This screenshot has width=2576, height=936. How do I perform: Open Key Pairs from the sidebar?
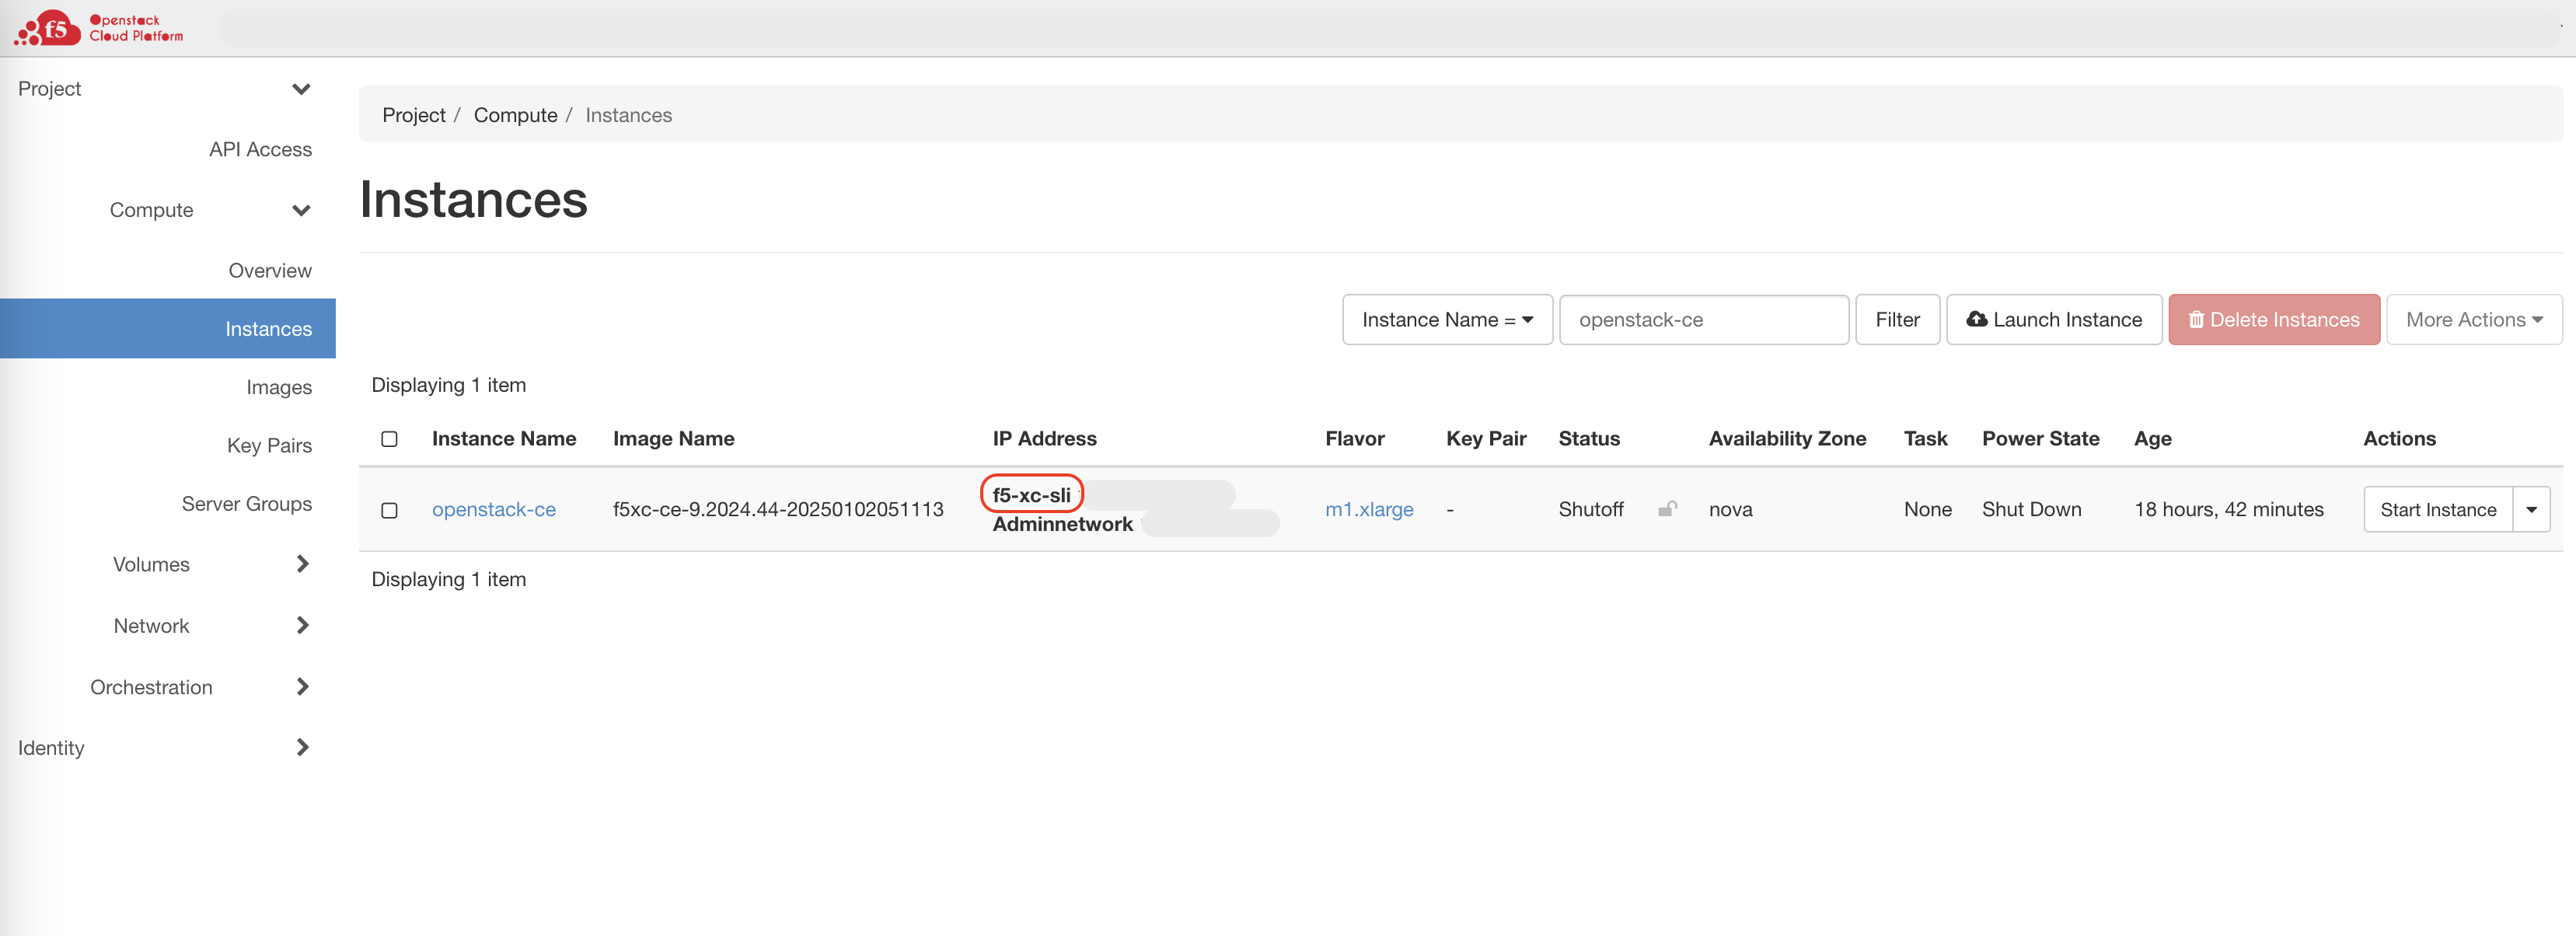269,445
